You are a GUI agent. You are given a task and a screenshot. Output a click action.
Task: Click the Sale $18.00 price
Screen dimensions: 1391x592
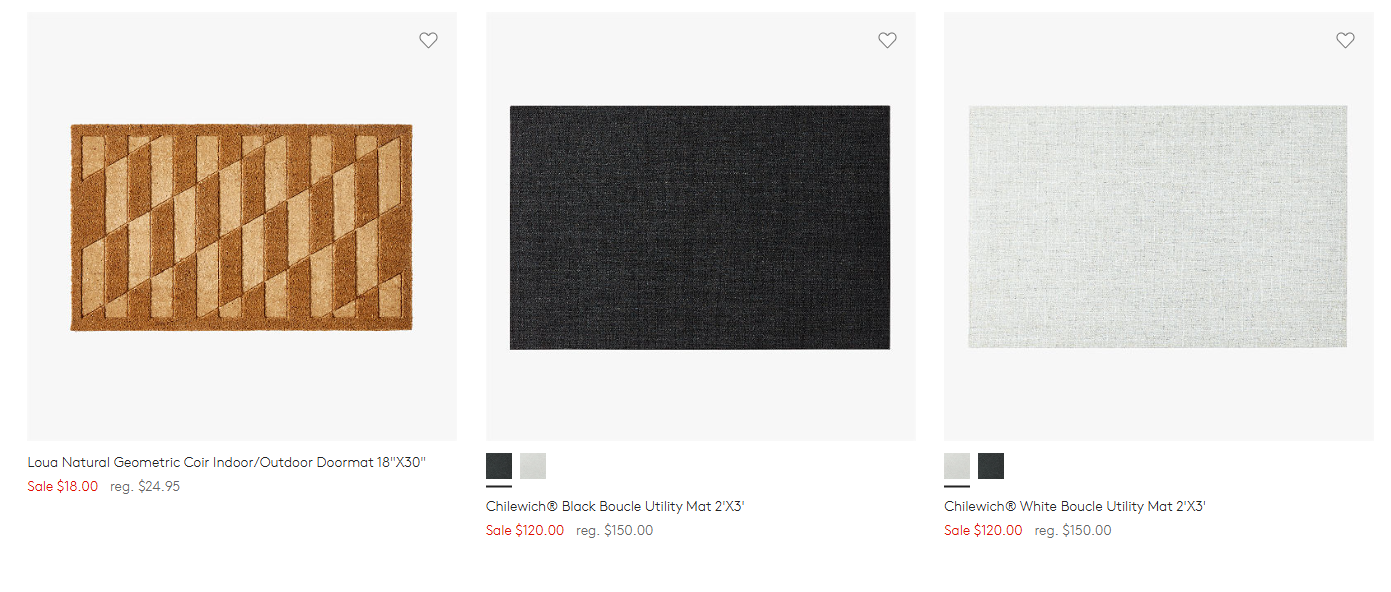pyautogui.click(x=63, y=486)
